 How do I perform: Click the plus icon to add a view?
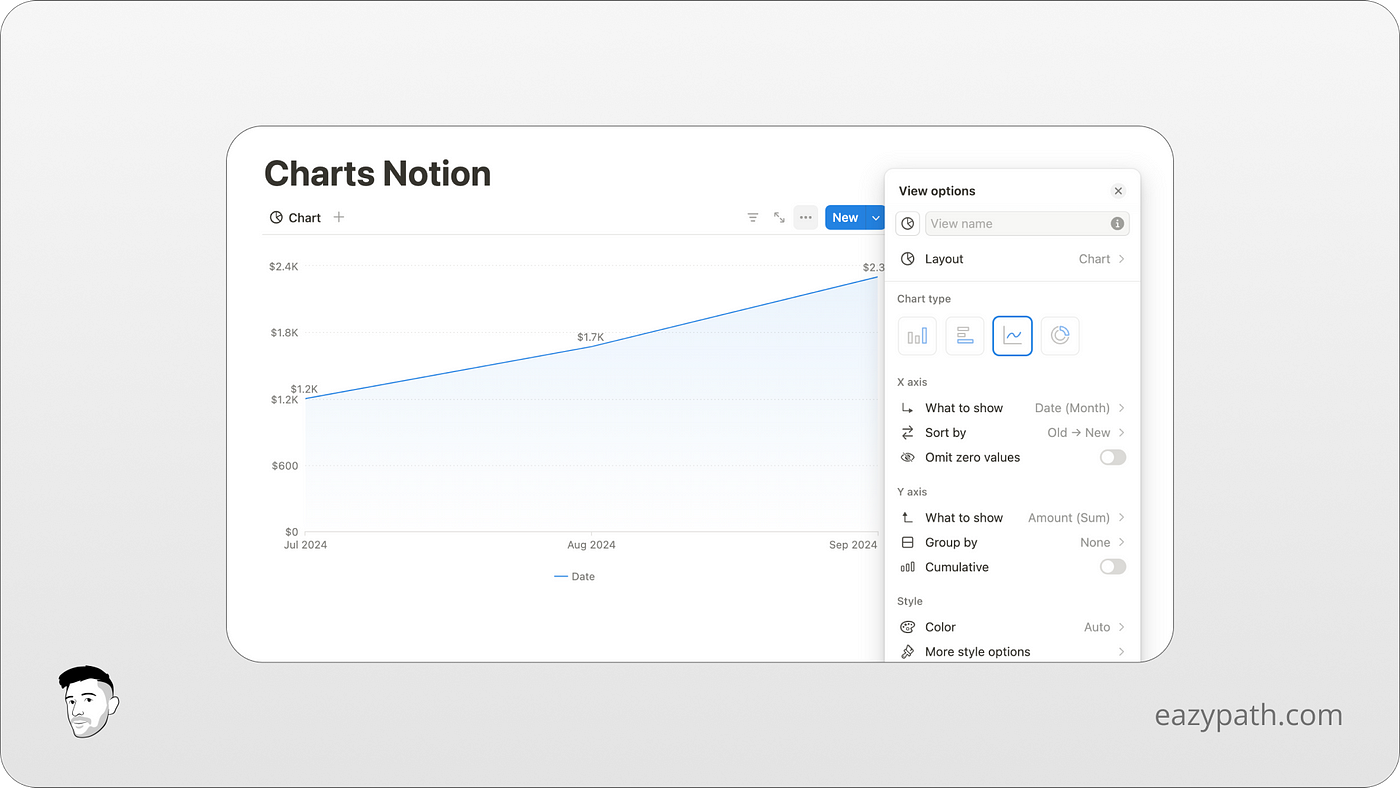pyautogui.click(x=338, y=217)
